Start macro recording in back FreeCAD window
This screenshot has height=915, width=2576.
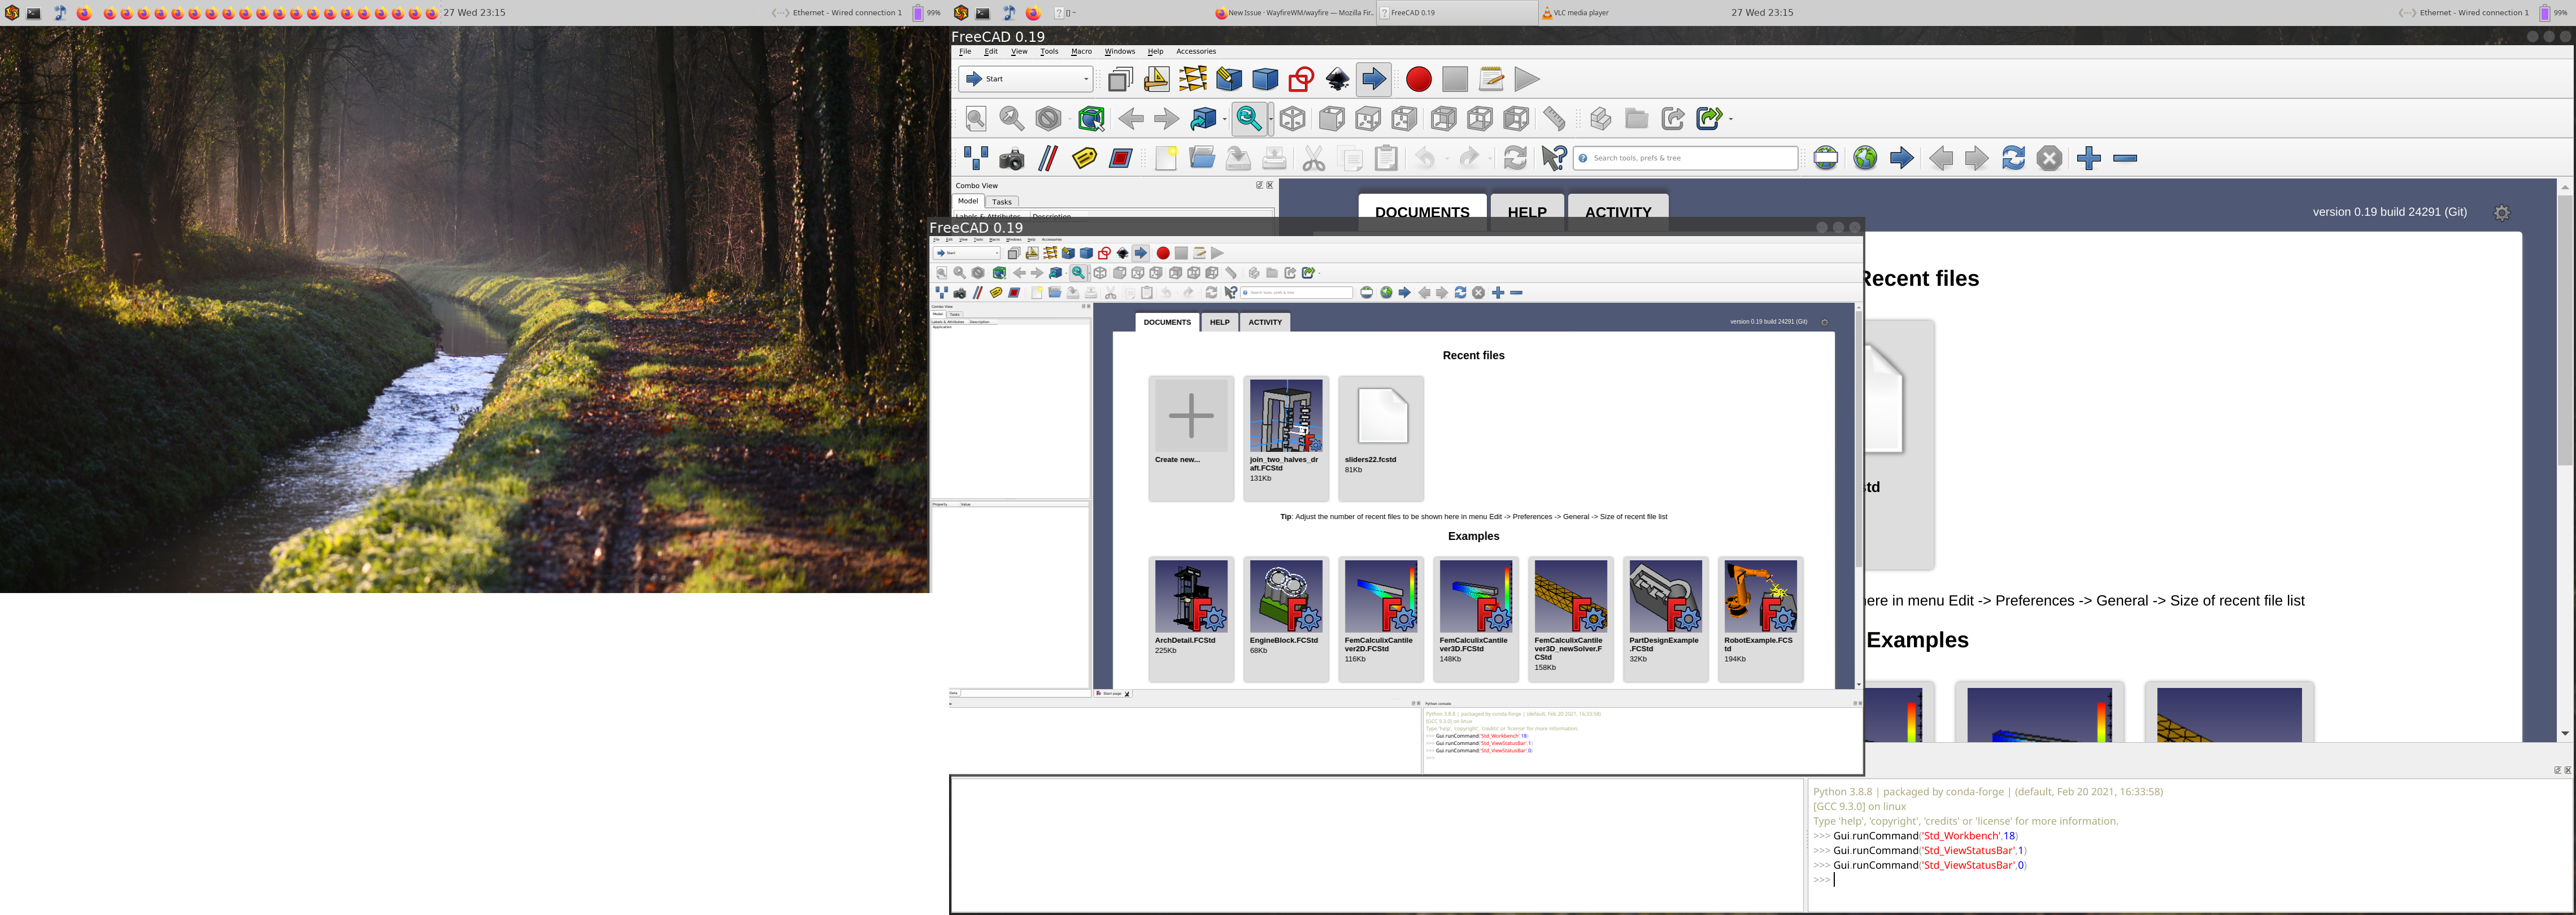tap(1418, 79)
